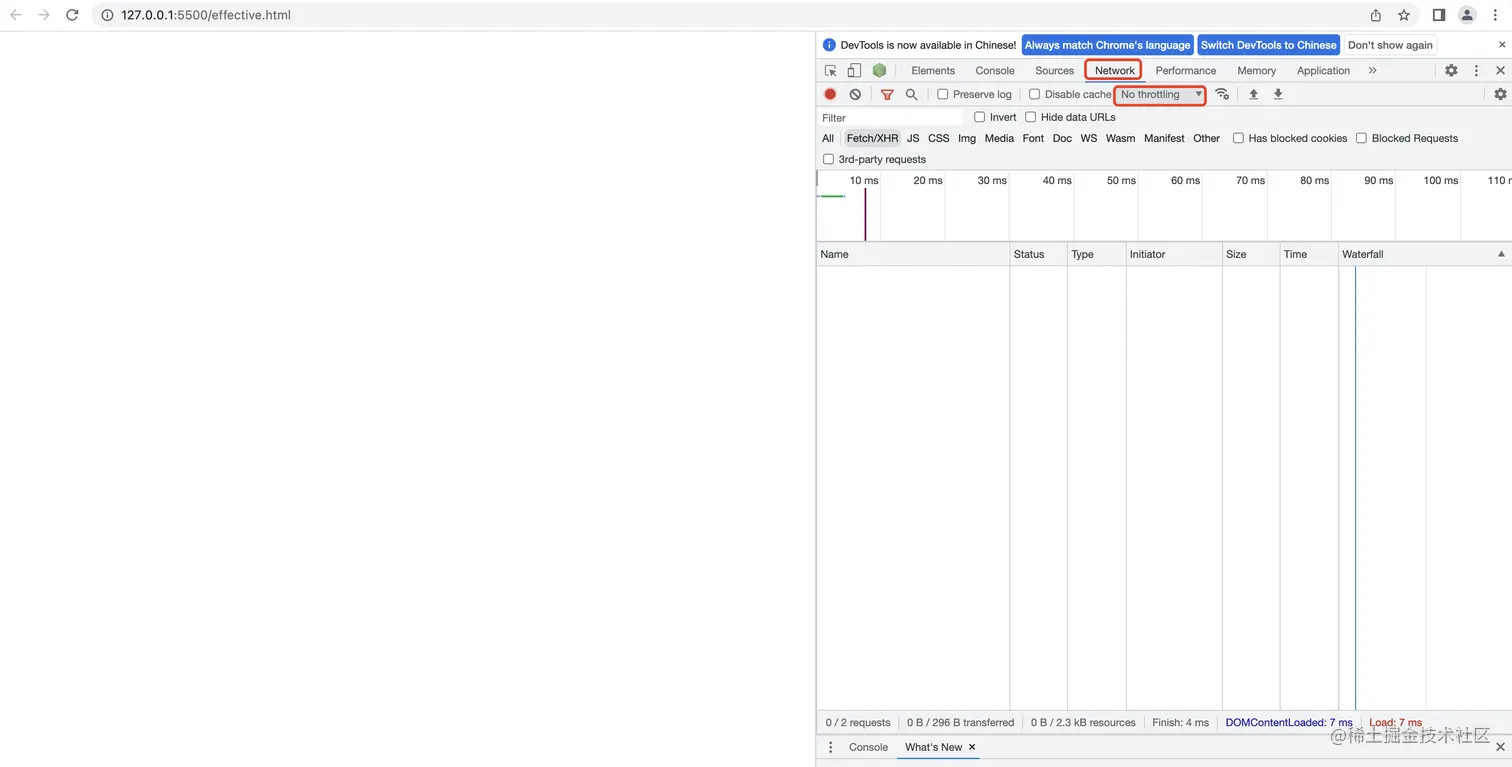Click the green hexagon extension icon in DevTools
The image size is (1512, 767).
point(879,71)
